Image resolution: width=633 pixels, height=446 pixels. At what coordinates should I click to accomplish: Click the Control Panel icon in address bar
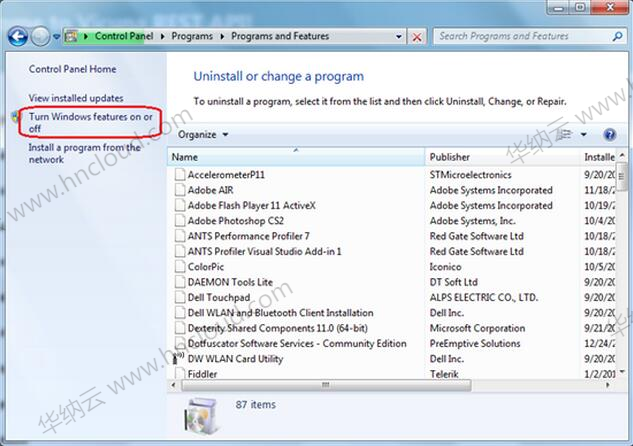pos(71,36)
